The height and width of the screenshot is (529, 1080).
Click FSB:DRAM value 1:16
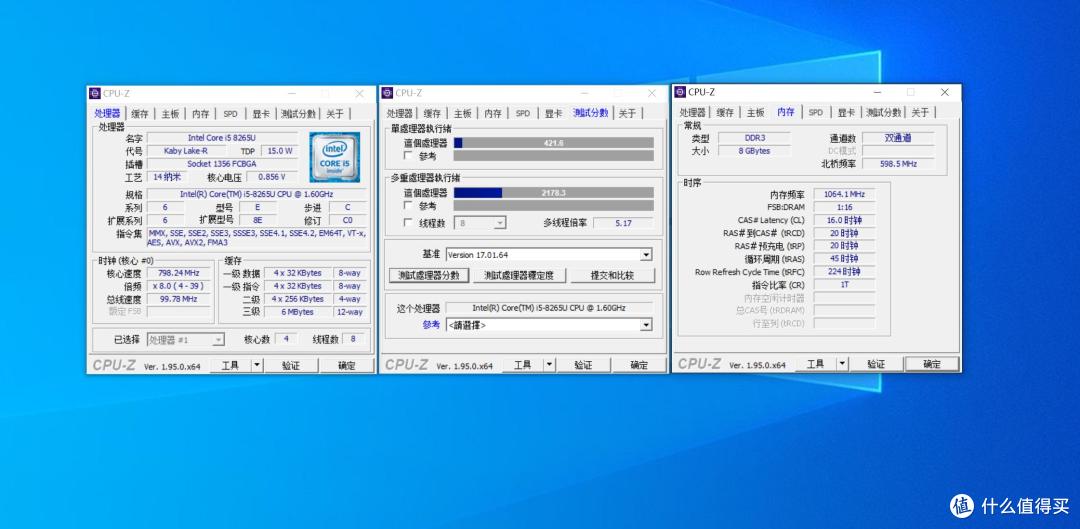[x=844, y=207]
